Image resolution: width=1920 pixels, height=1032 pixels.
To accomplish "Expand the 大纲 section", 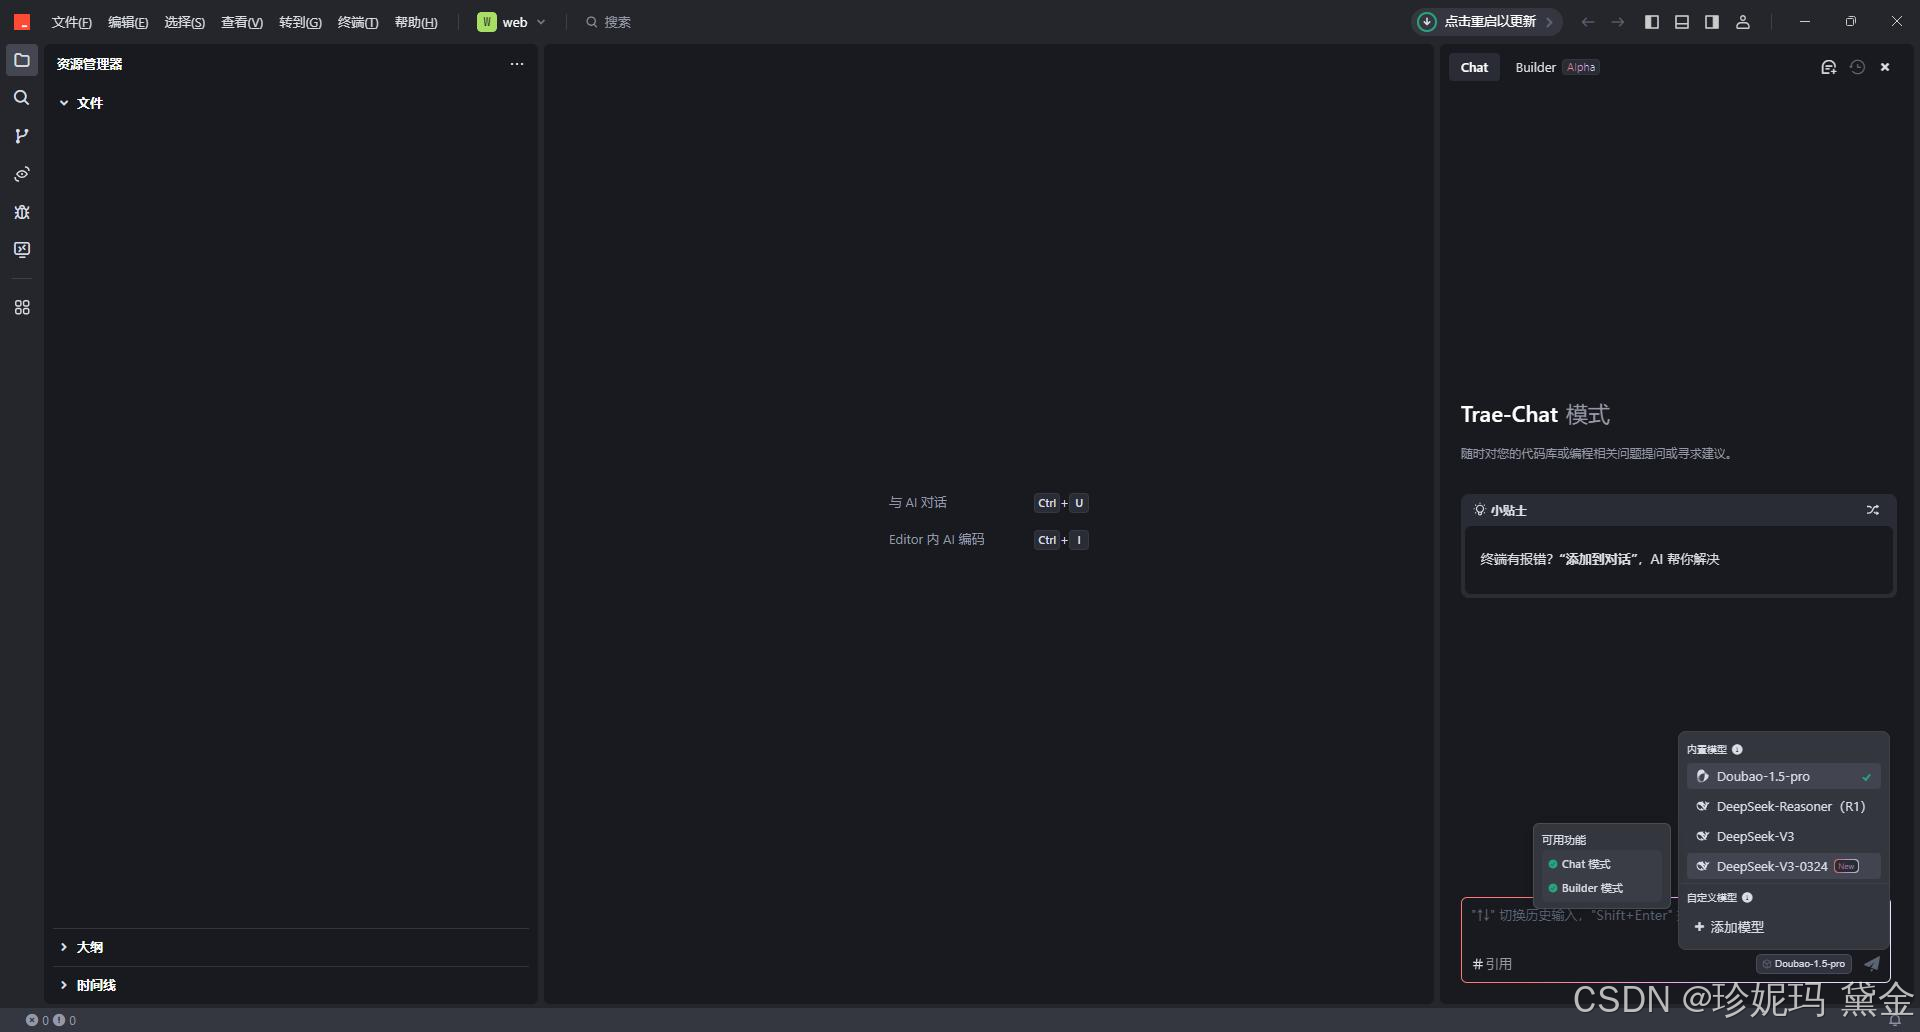I will [80, 947].
